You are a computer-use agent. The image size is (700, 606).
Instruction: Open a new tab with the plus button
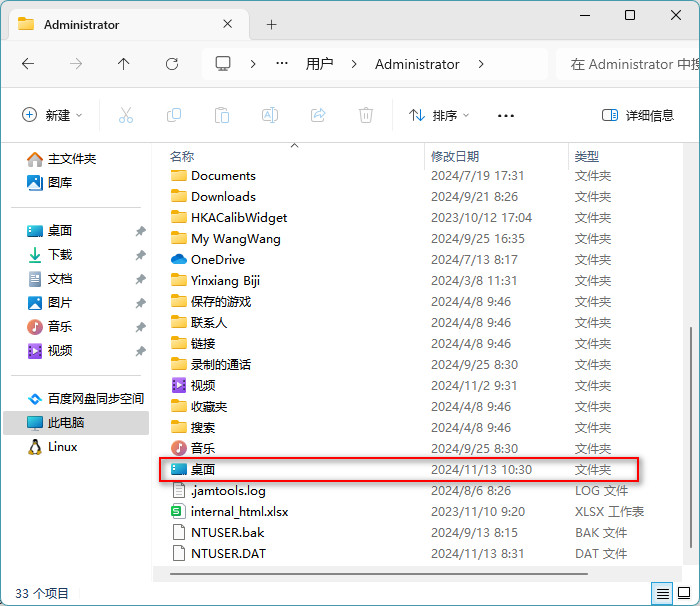point(271,24)
